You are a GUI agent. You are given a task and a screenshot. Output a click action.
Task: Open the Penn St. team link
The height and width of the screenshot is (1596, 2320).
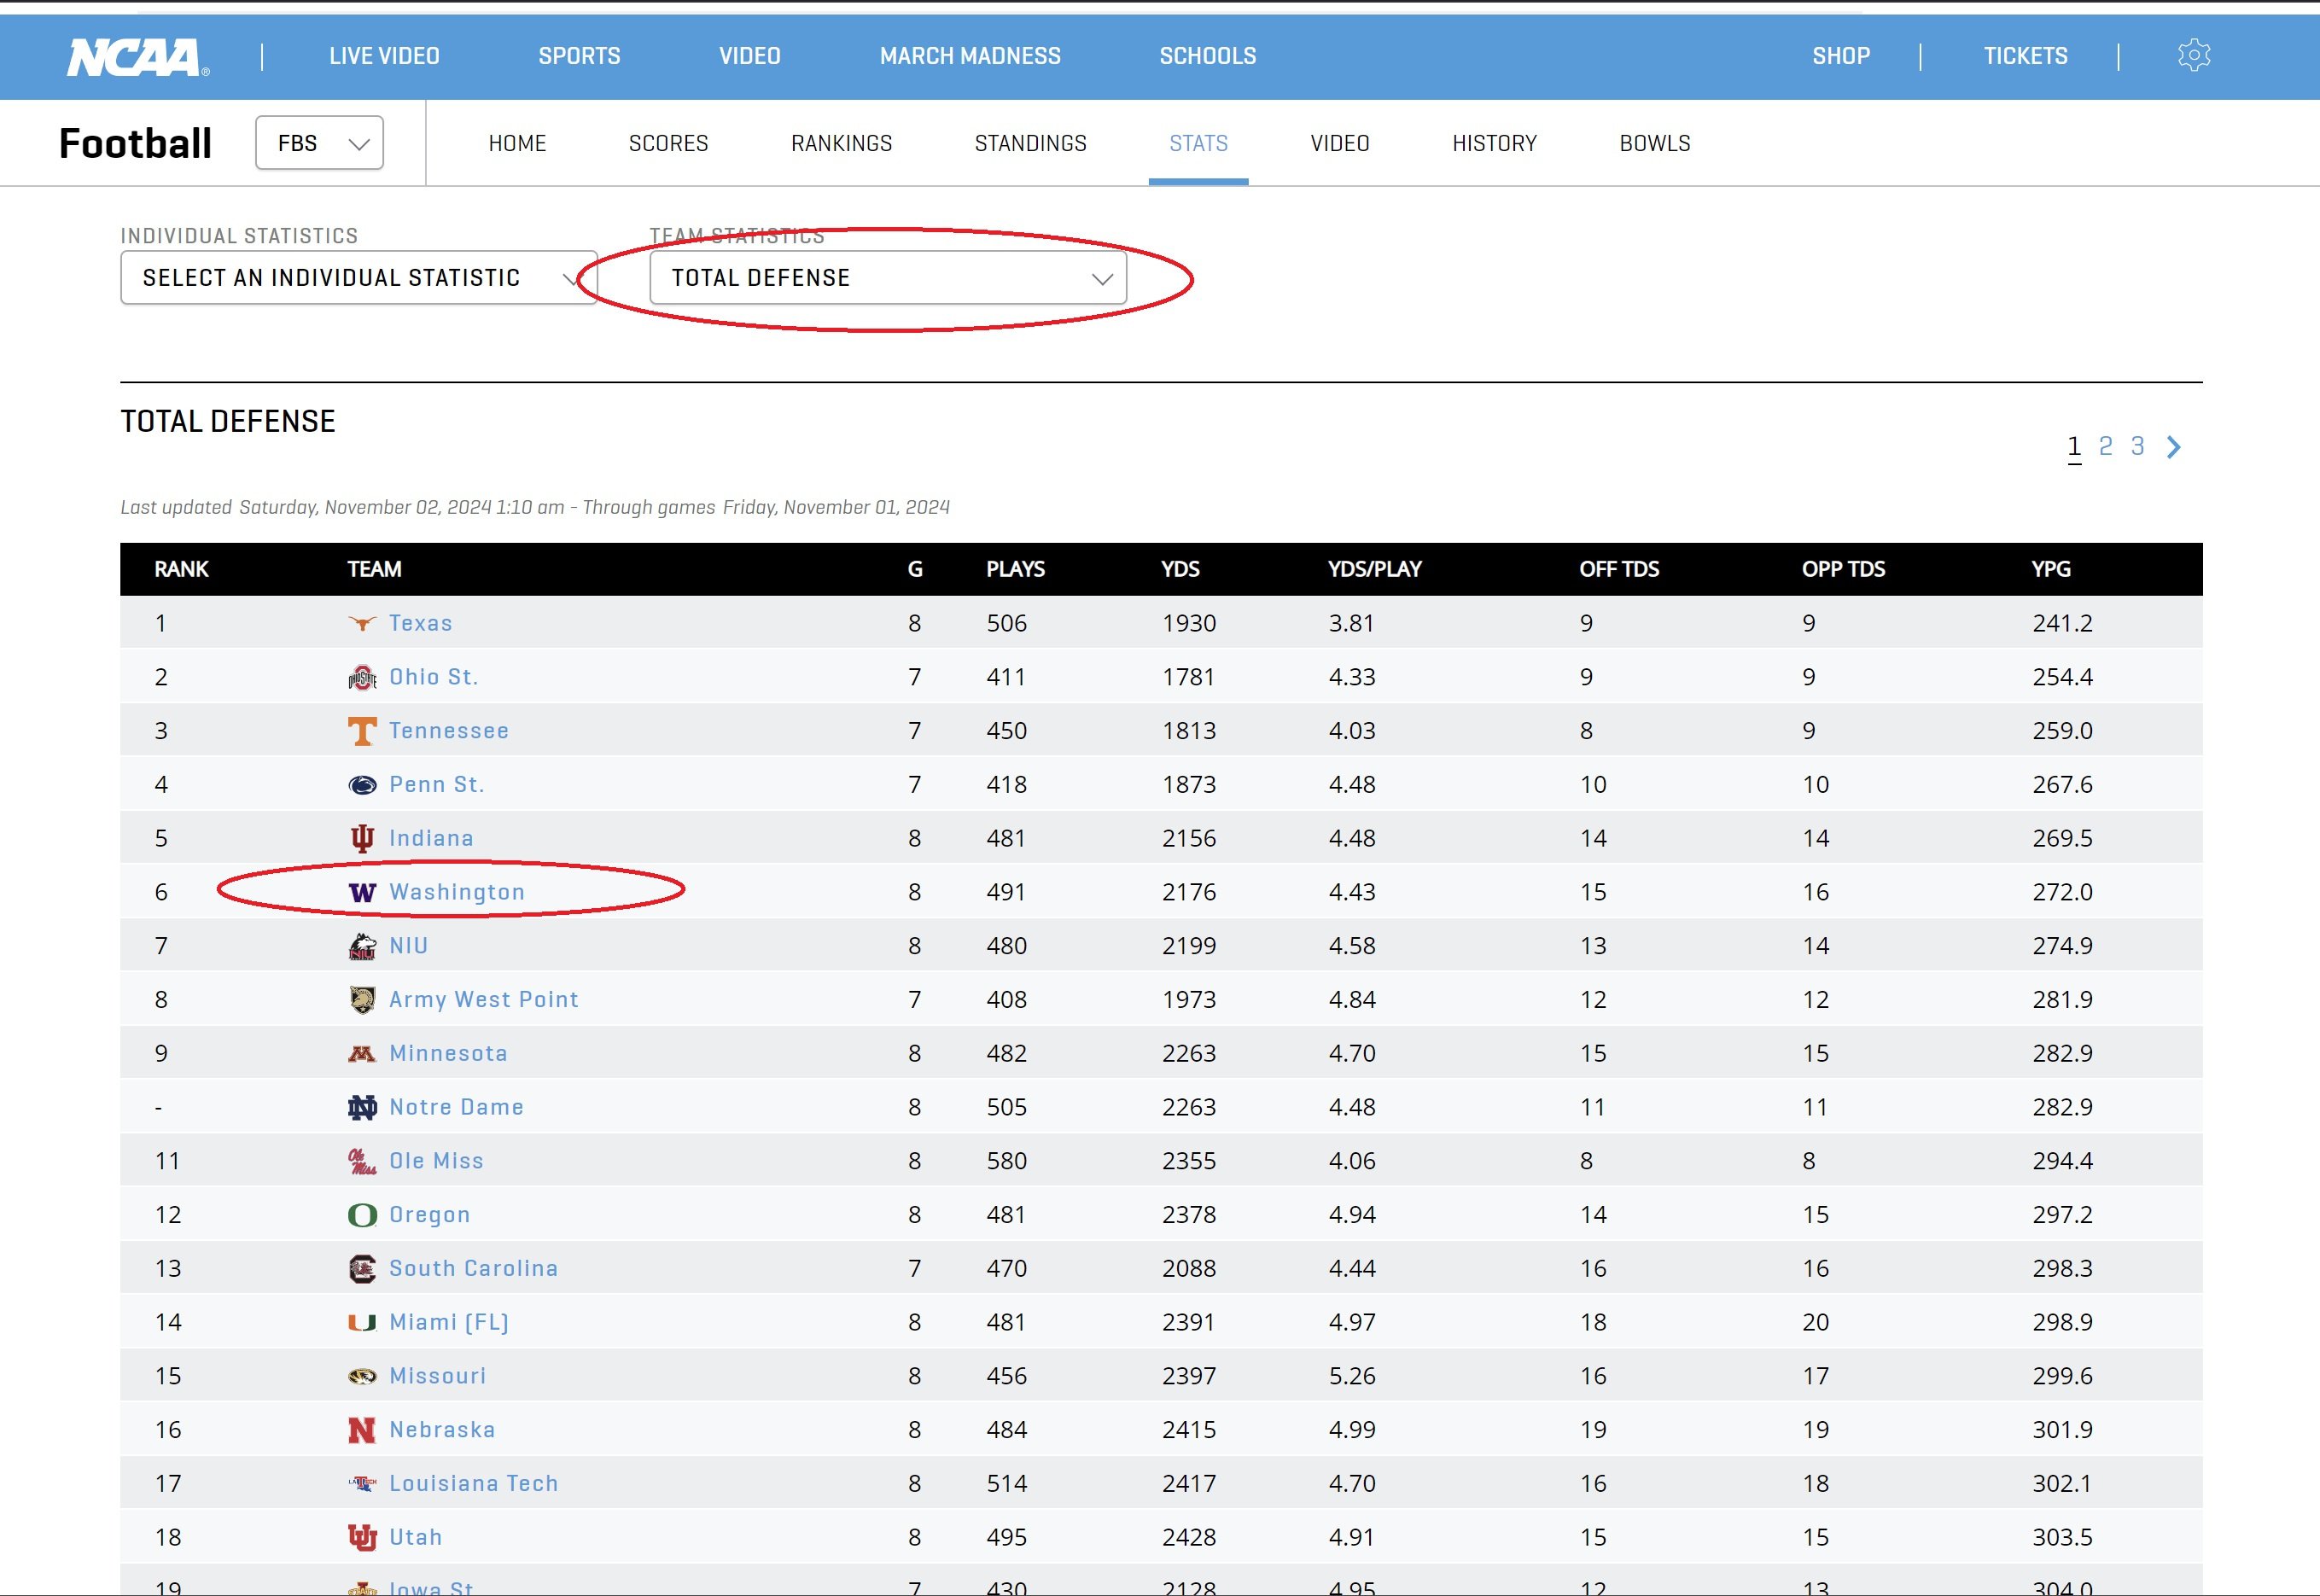point(437,784)
